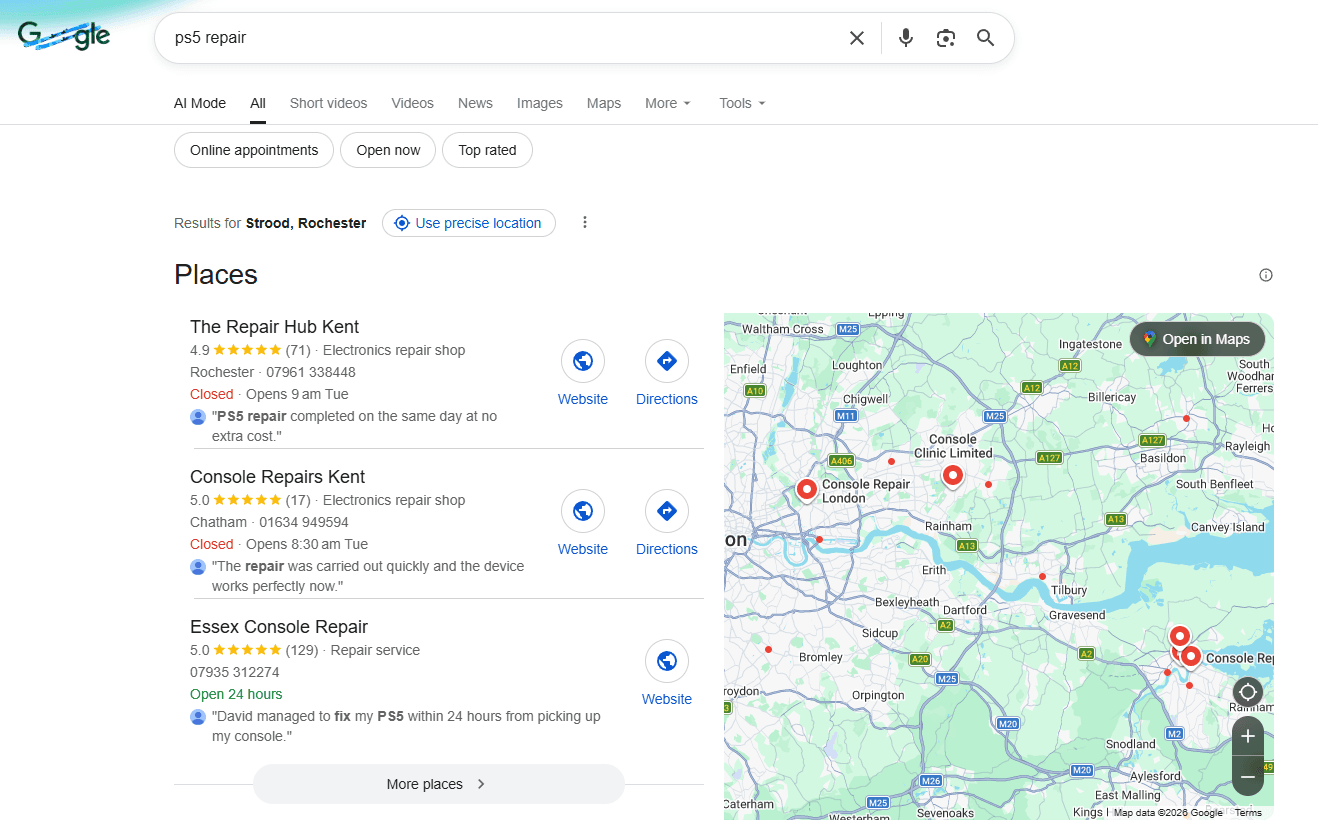
Task: Center map on my current location
Action: tap(1247, 692)
